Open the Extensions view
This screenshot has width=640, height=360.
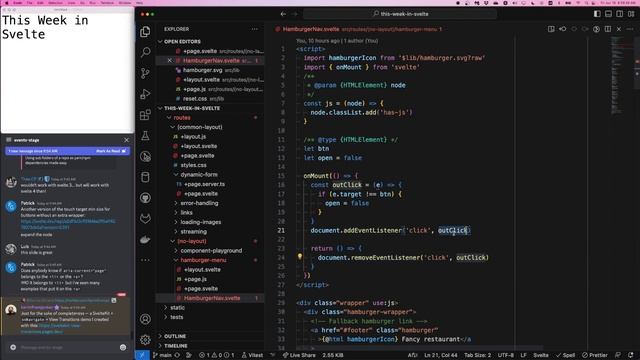145,115
